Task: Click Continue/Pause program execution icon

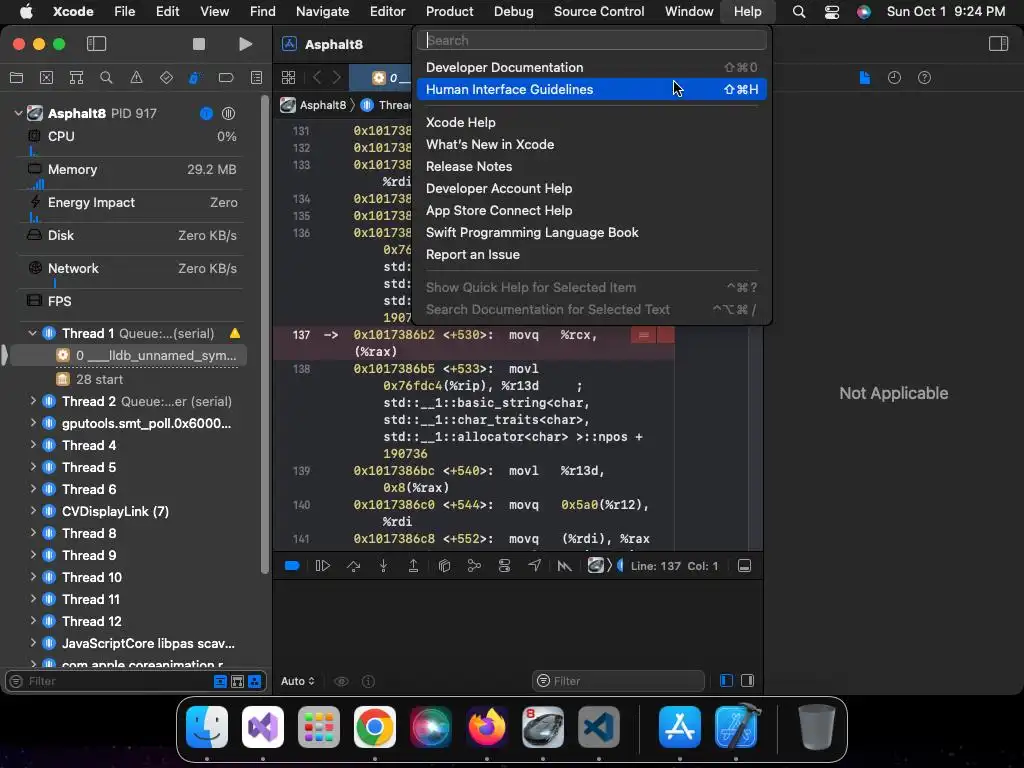Action: click(323, 566)
